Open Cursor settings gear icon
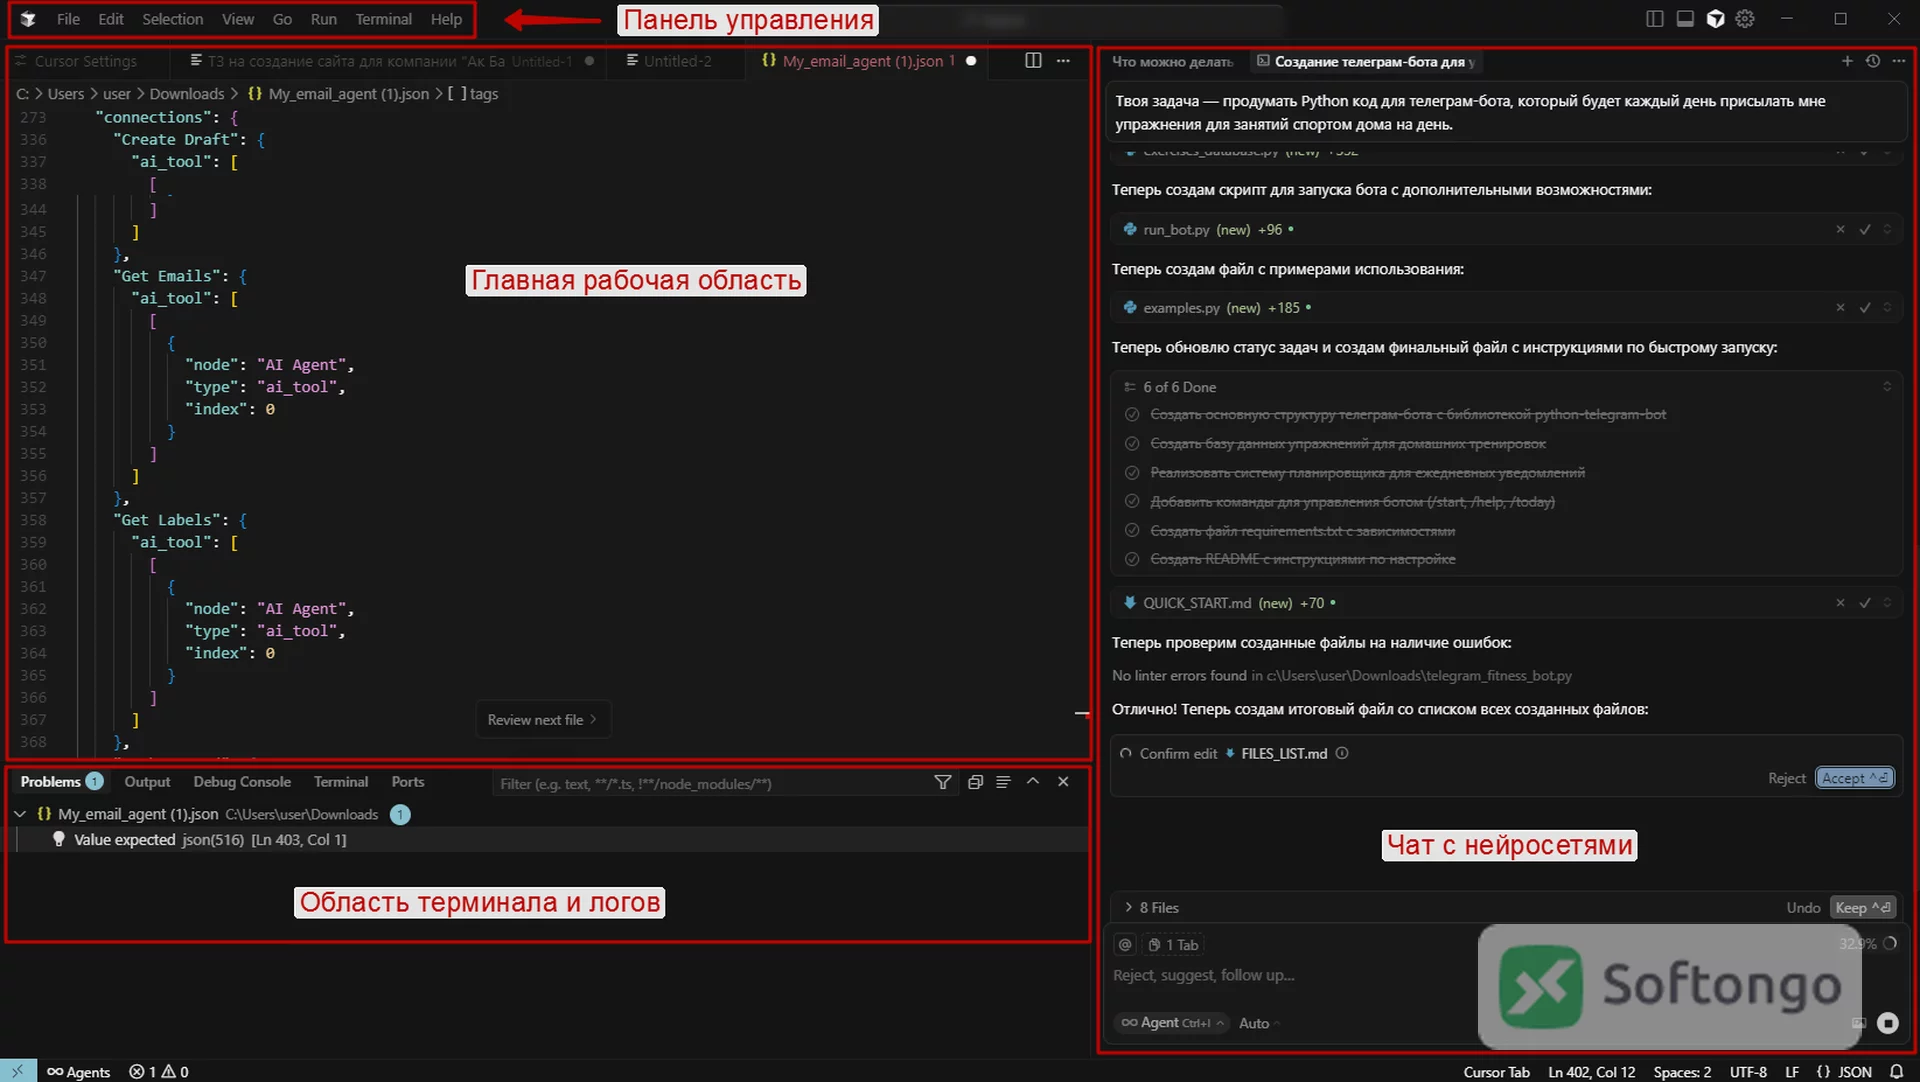Screen dimensions: 1920x1082 (x=1745, y=19)
